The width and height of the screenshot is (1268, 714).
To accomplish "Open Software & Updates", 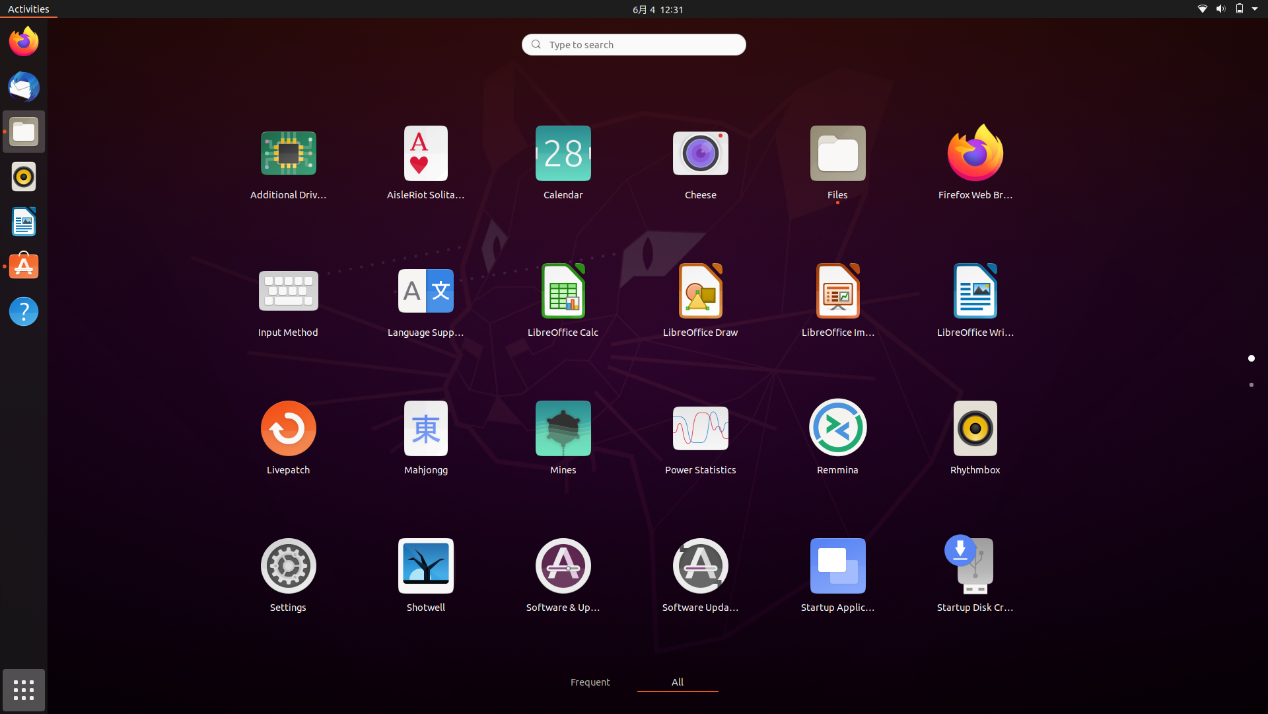I will pyautogui.click(x=563, y=566).
